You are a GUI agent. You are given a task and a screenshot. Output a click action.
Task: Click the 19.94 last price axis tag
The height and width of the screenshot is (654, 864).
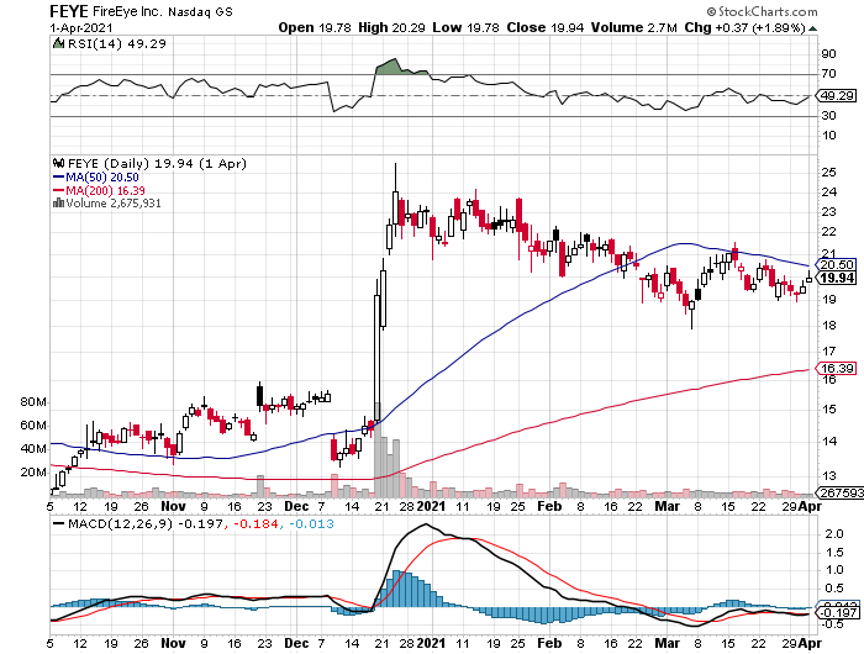[836, 277]
